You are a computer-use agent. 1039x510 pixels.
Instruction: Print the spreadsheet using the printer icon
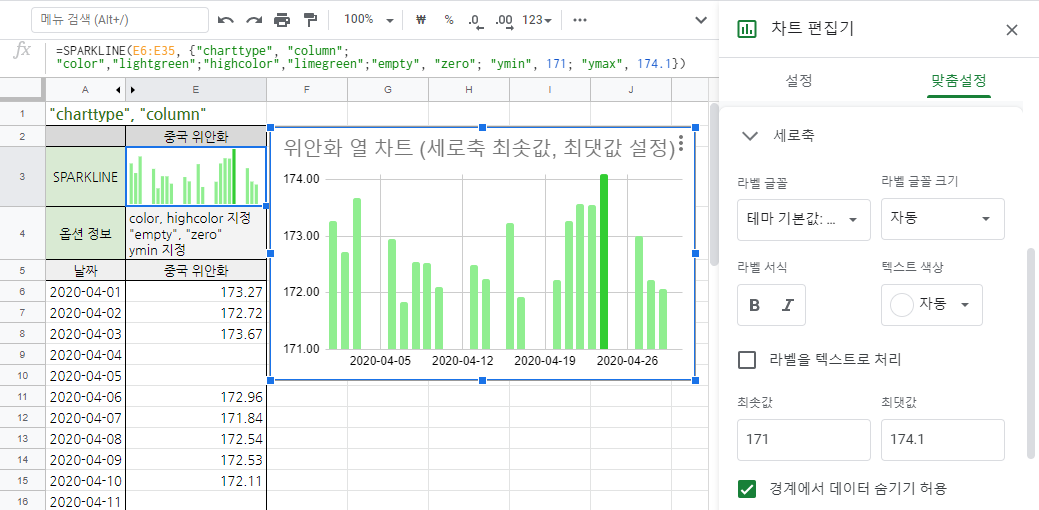pos(282,20)
